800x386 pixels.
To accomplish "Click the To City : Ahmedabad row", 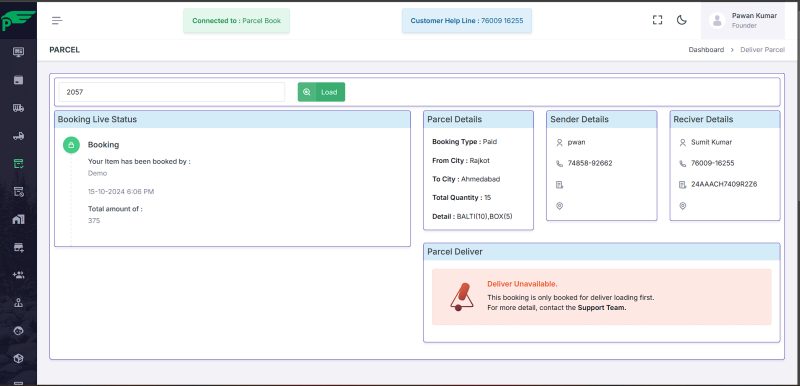I will click(466, 179).
